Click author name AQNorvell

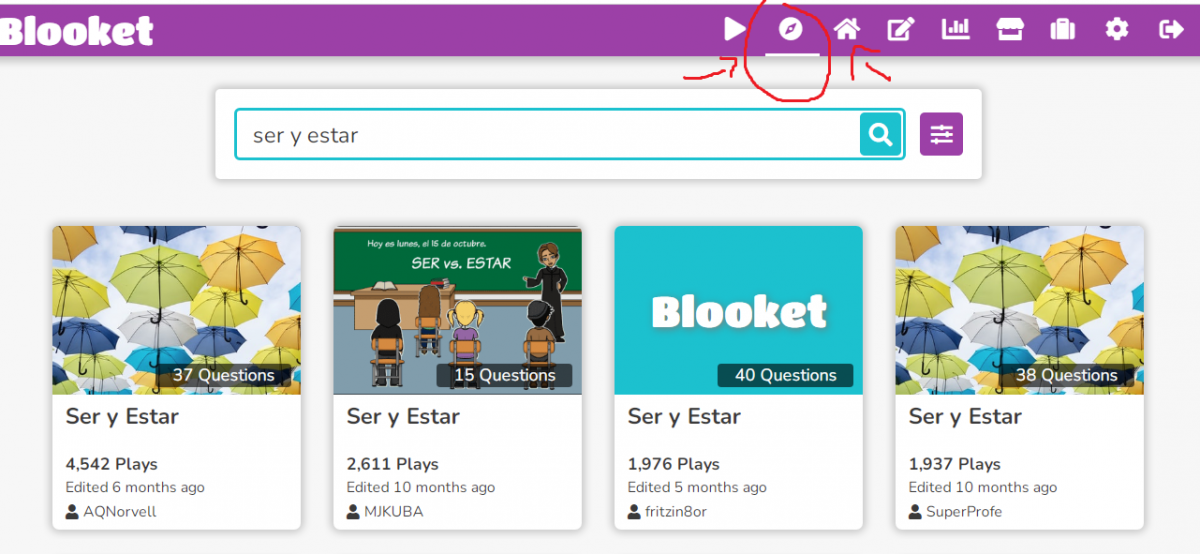coord(120,512)
